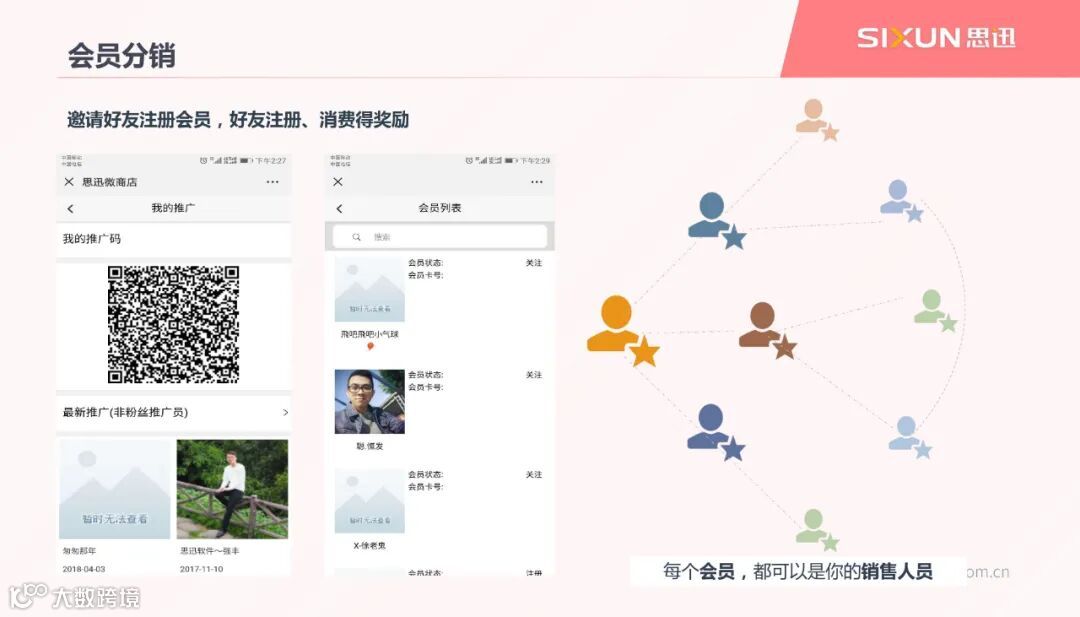
Task: Click the peach member icon at the top
Action: coord(817,120)
